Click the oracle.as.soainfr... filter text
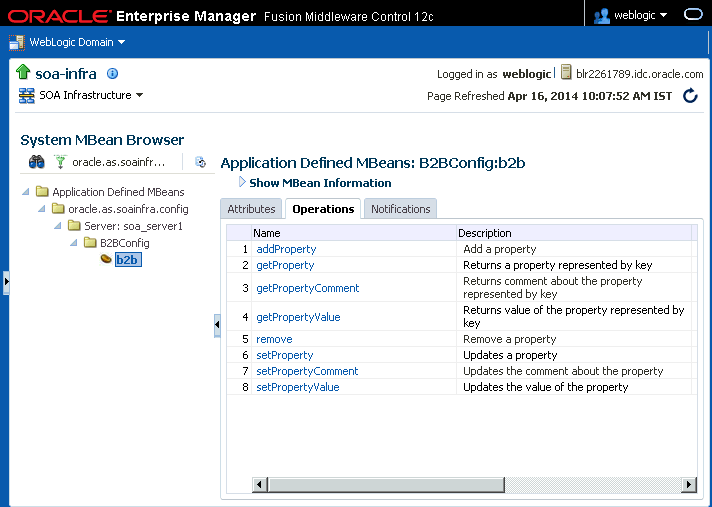The width and height of the screenshot is (712, 507). point(119,162)
